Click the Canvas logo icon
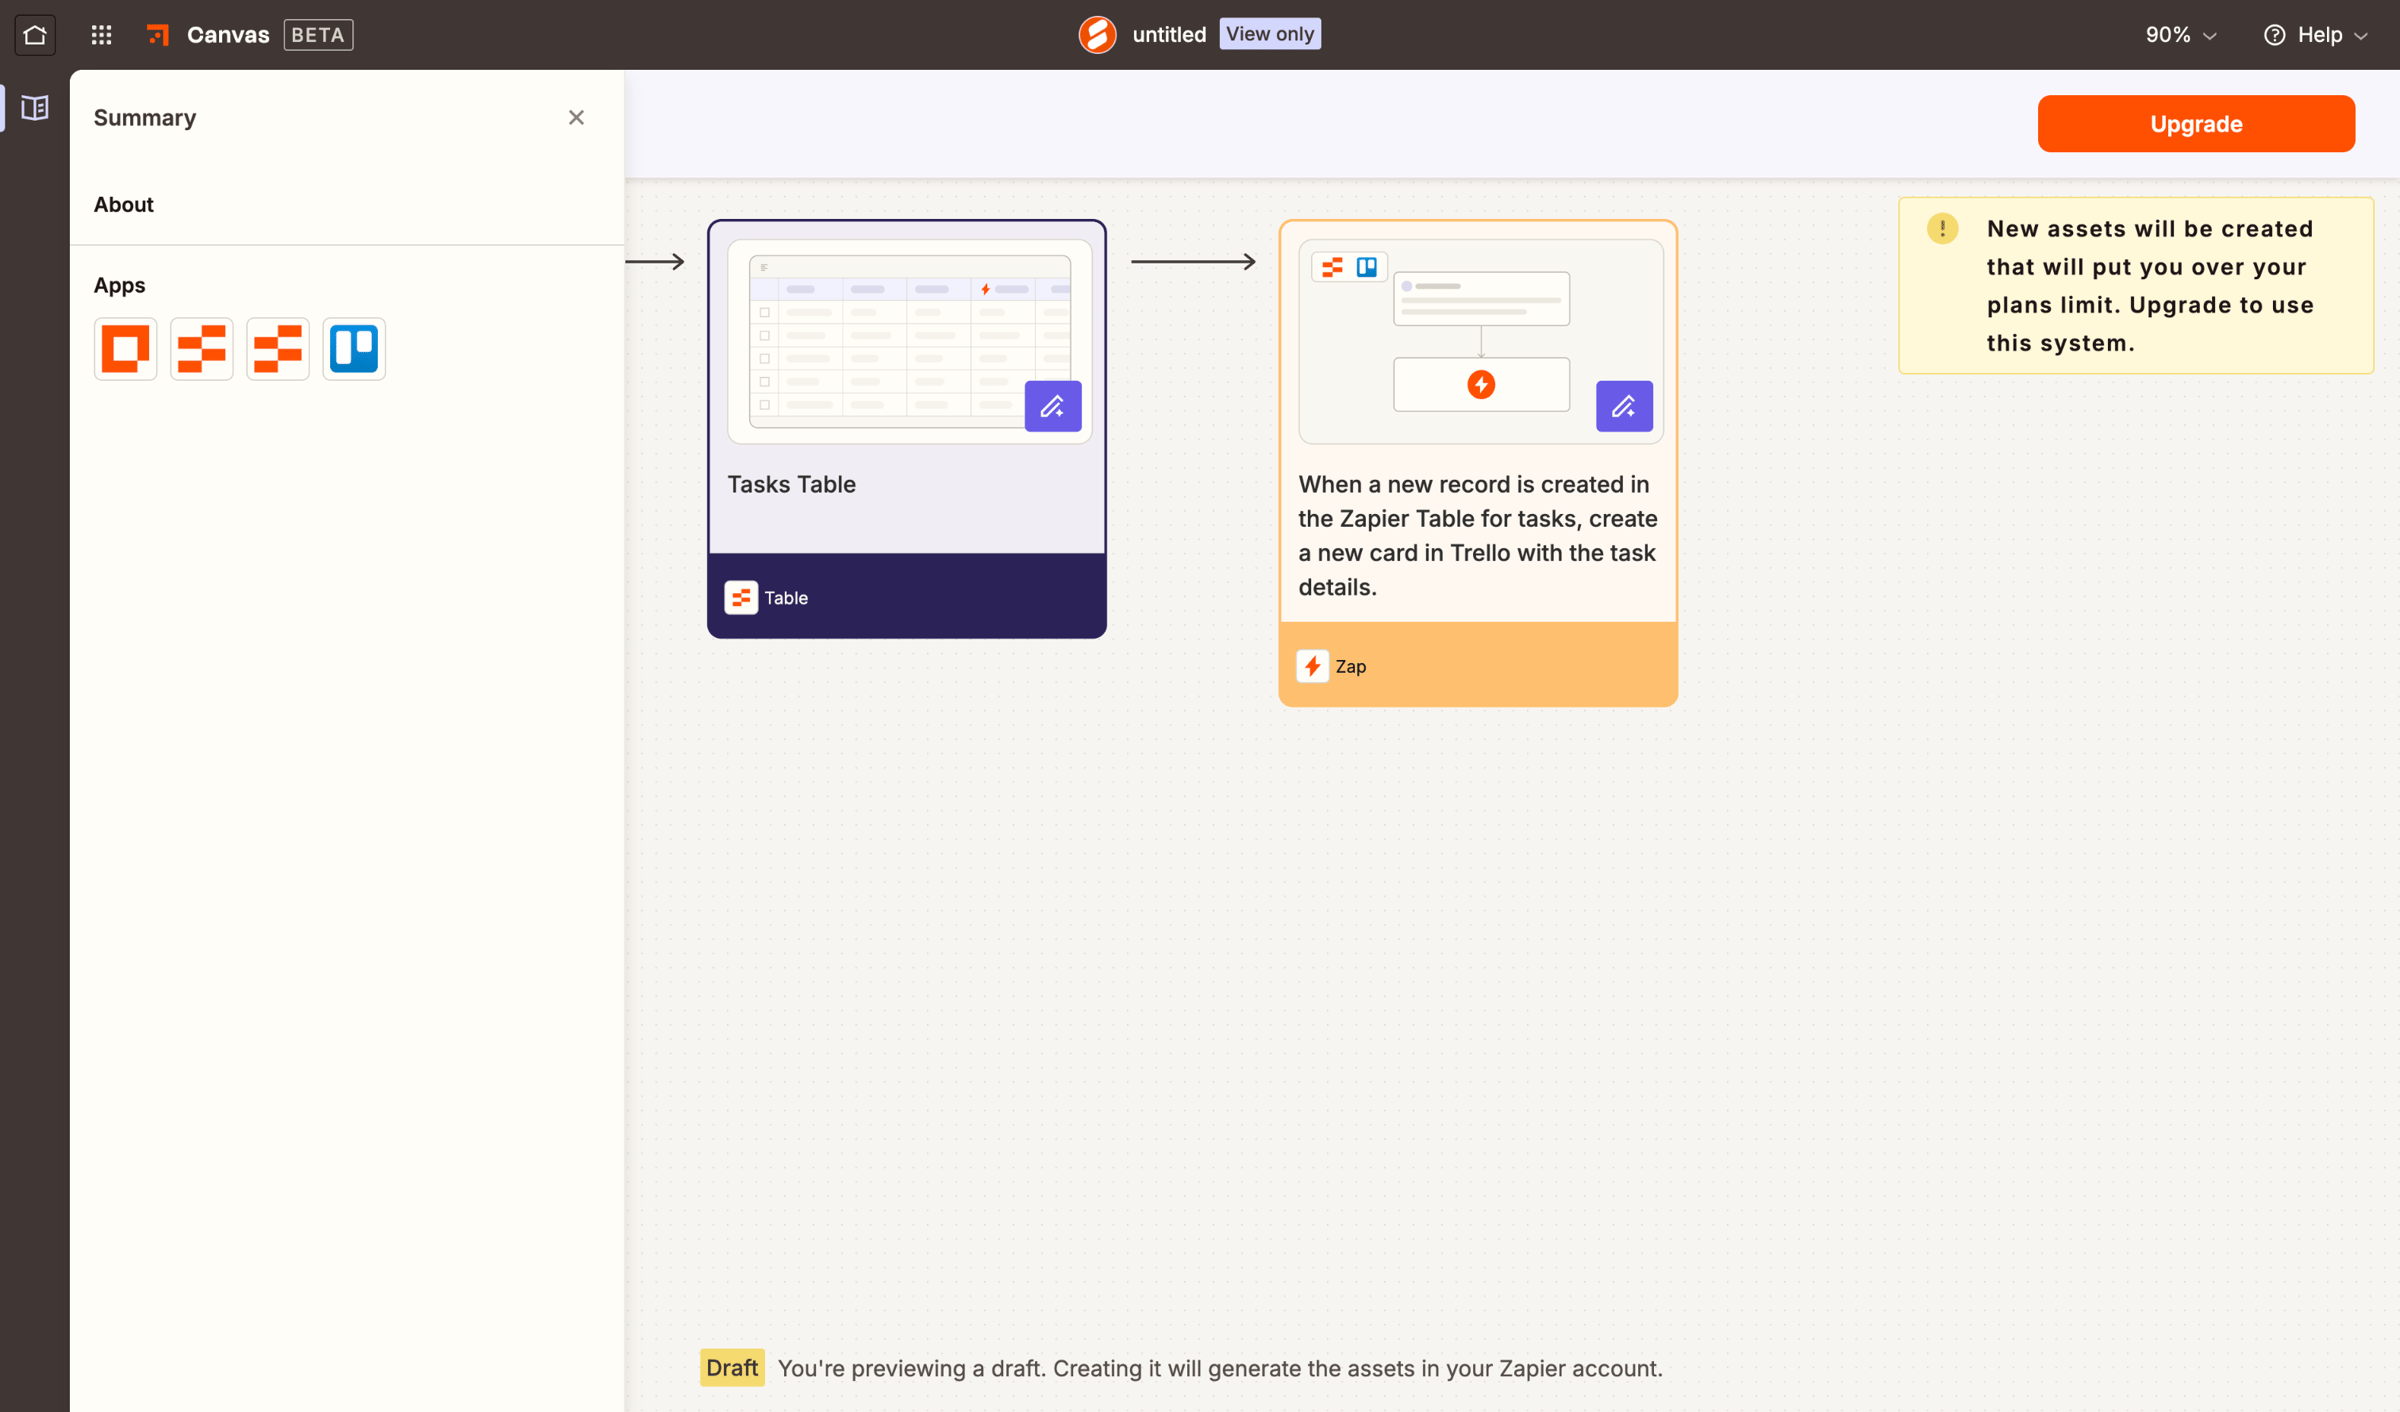Image resolution: width=2400 pixels, height=1412 pixels. 158,35
